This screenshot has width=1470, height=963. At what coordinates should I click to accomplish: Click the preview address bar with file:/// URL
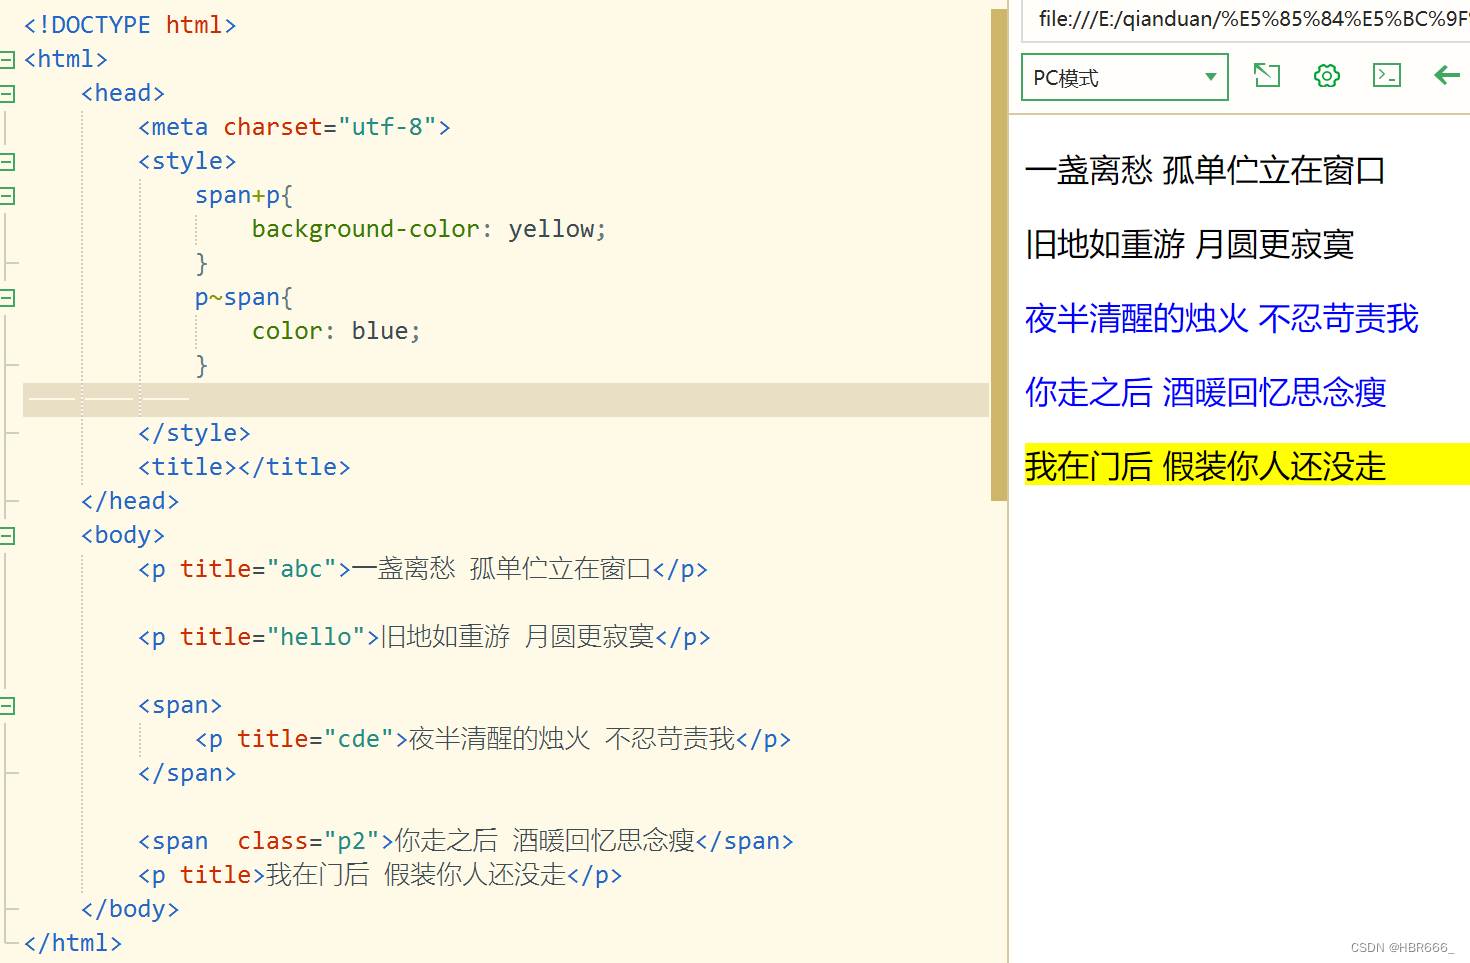click(x=1246, y=19)
